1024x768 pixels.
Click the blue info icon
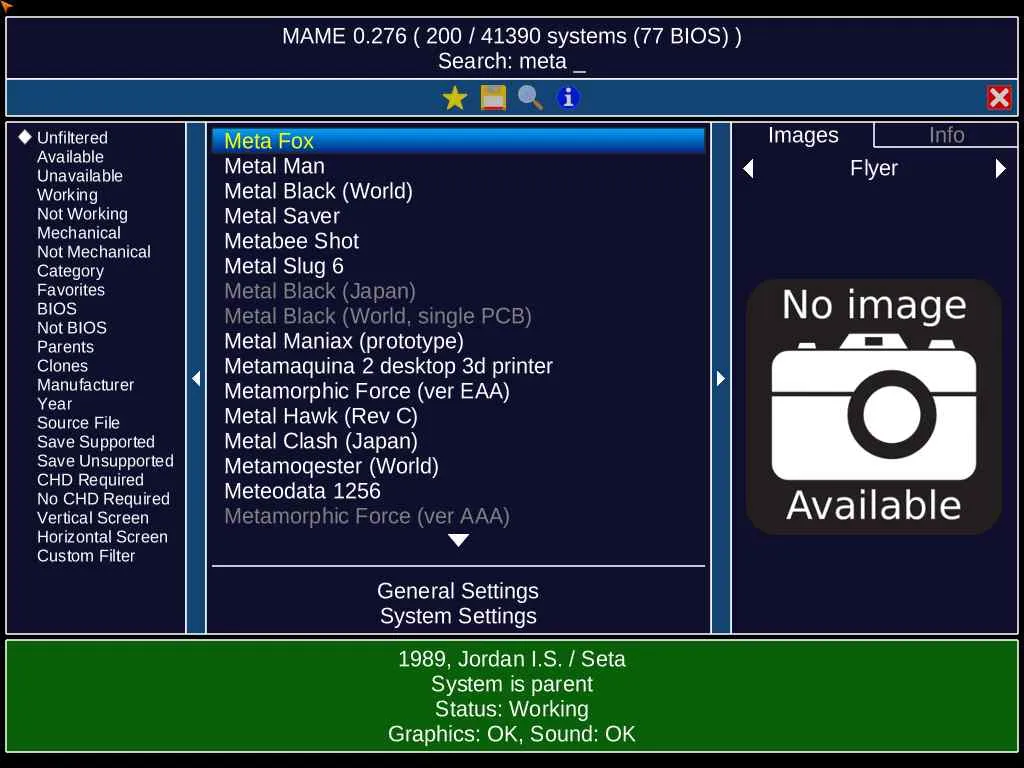pos(568,98)
